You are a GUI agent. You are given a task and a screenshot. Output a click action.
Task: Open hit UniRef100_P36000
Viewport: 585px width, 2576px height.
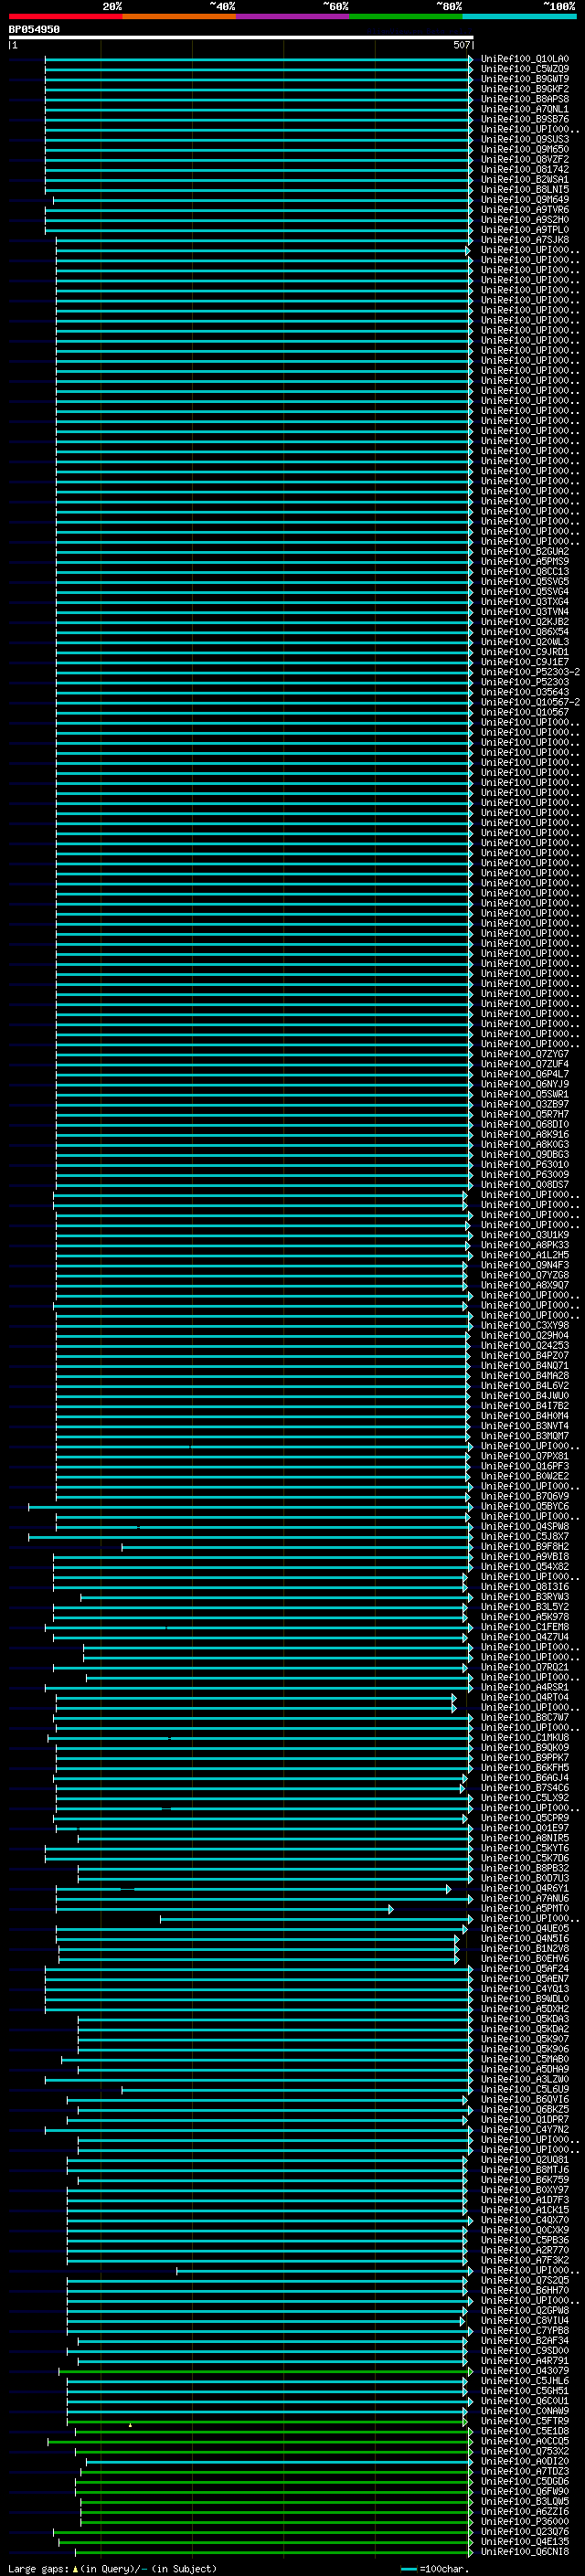[524, 2520]
